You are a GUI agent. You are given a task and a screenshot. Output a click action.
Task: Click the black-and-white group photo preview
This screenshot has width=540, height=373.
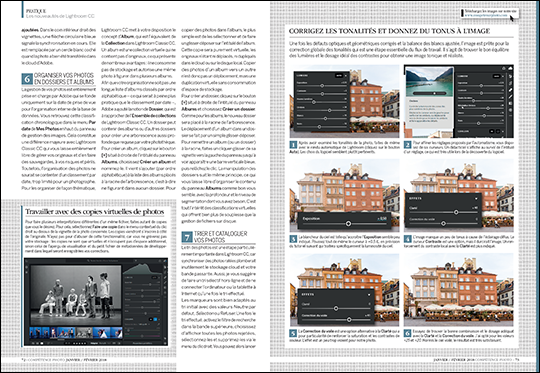point(76,296)
